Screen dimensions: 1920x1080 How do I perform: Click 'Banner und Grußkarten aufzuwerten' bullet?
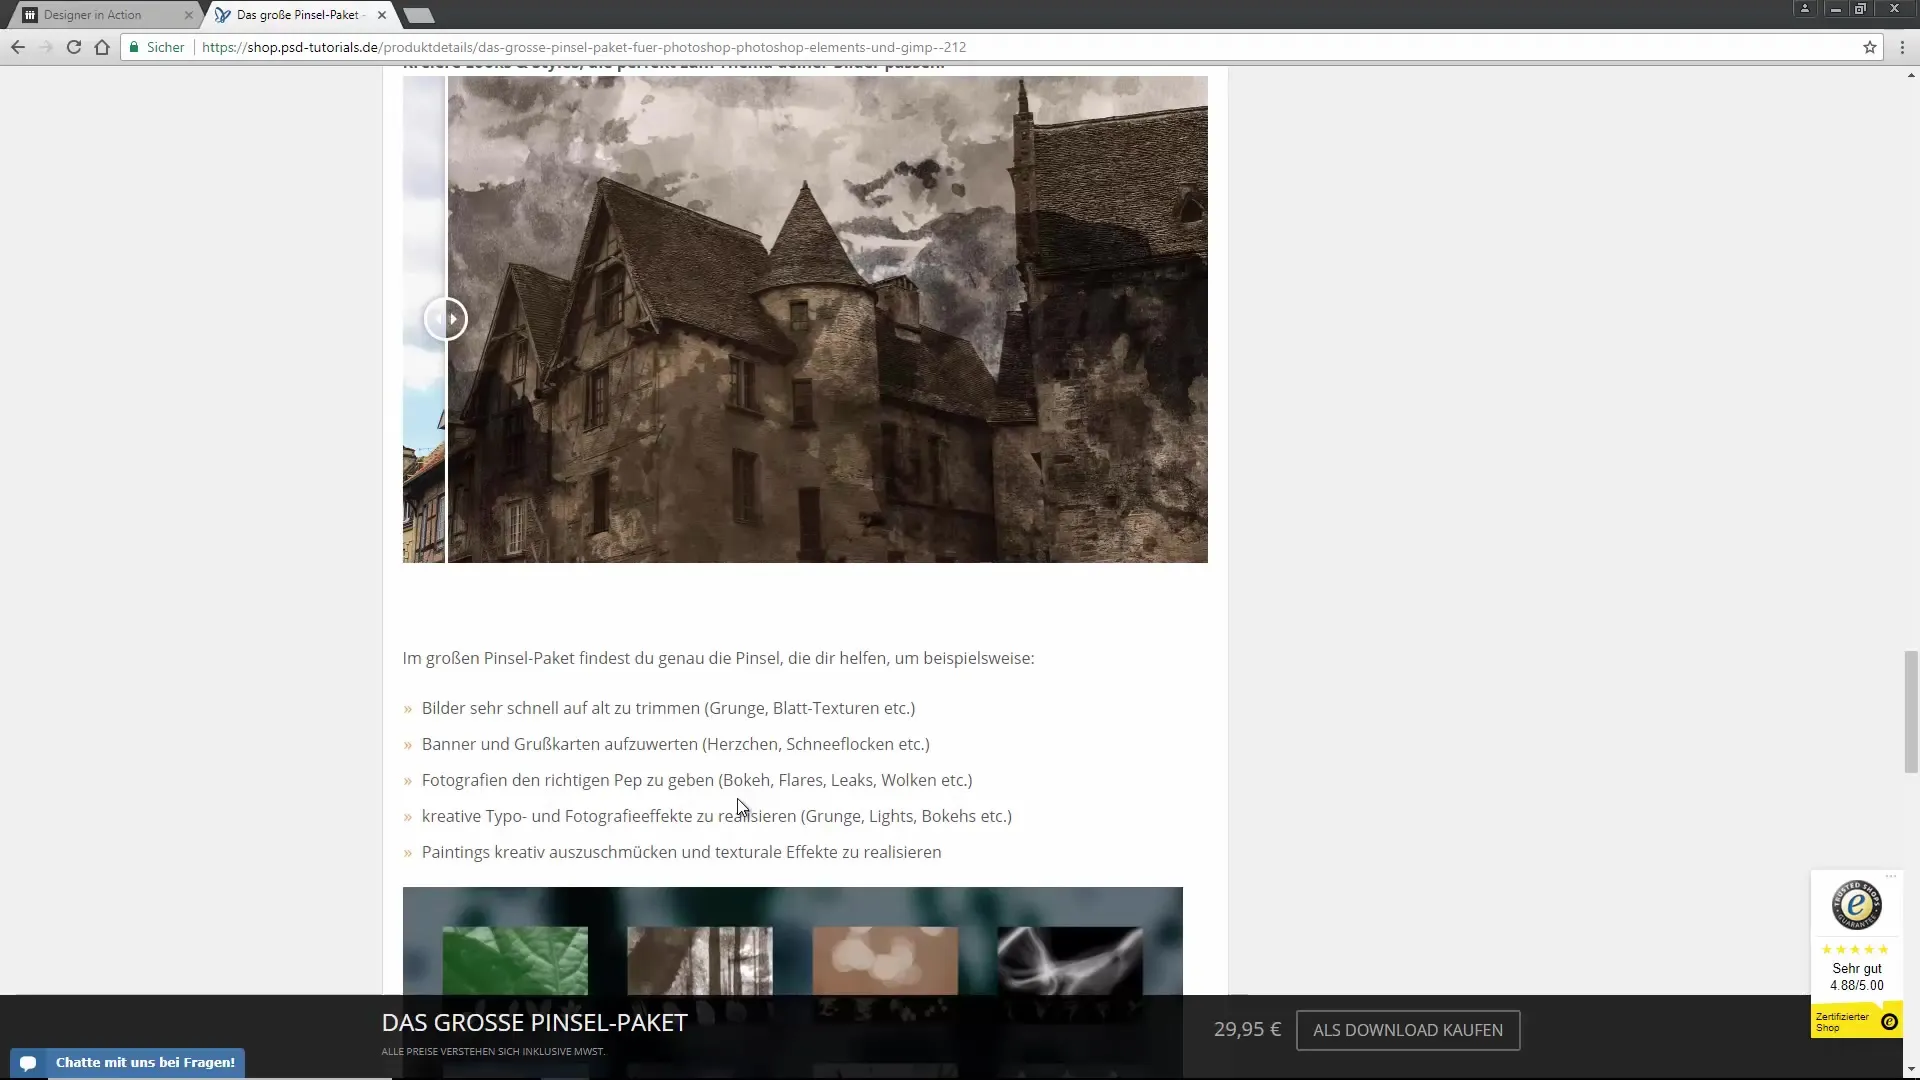(675, 744)
